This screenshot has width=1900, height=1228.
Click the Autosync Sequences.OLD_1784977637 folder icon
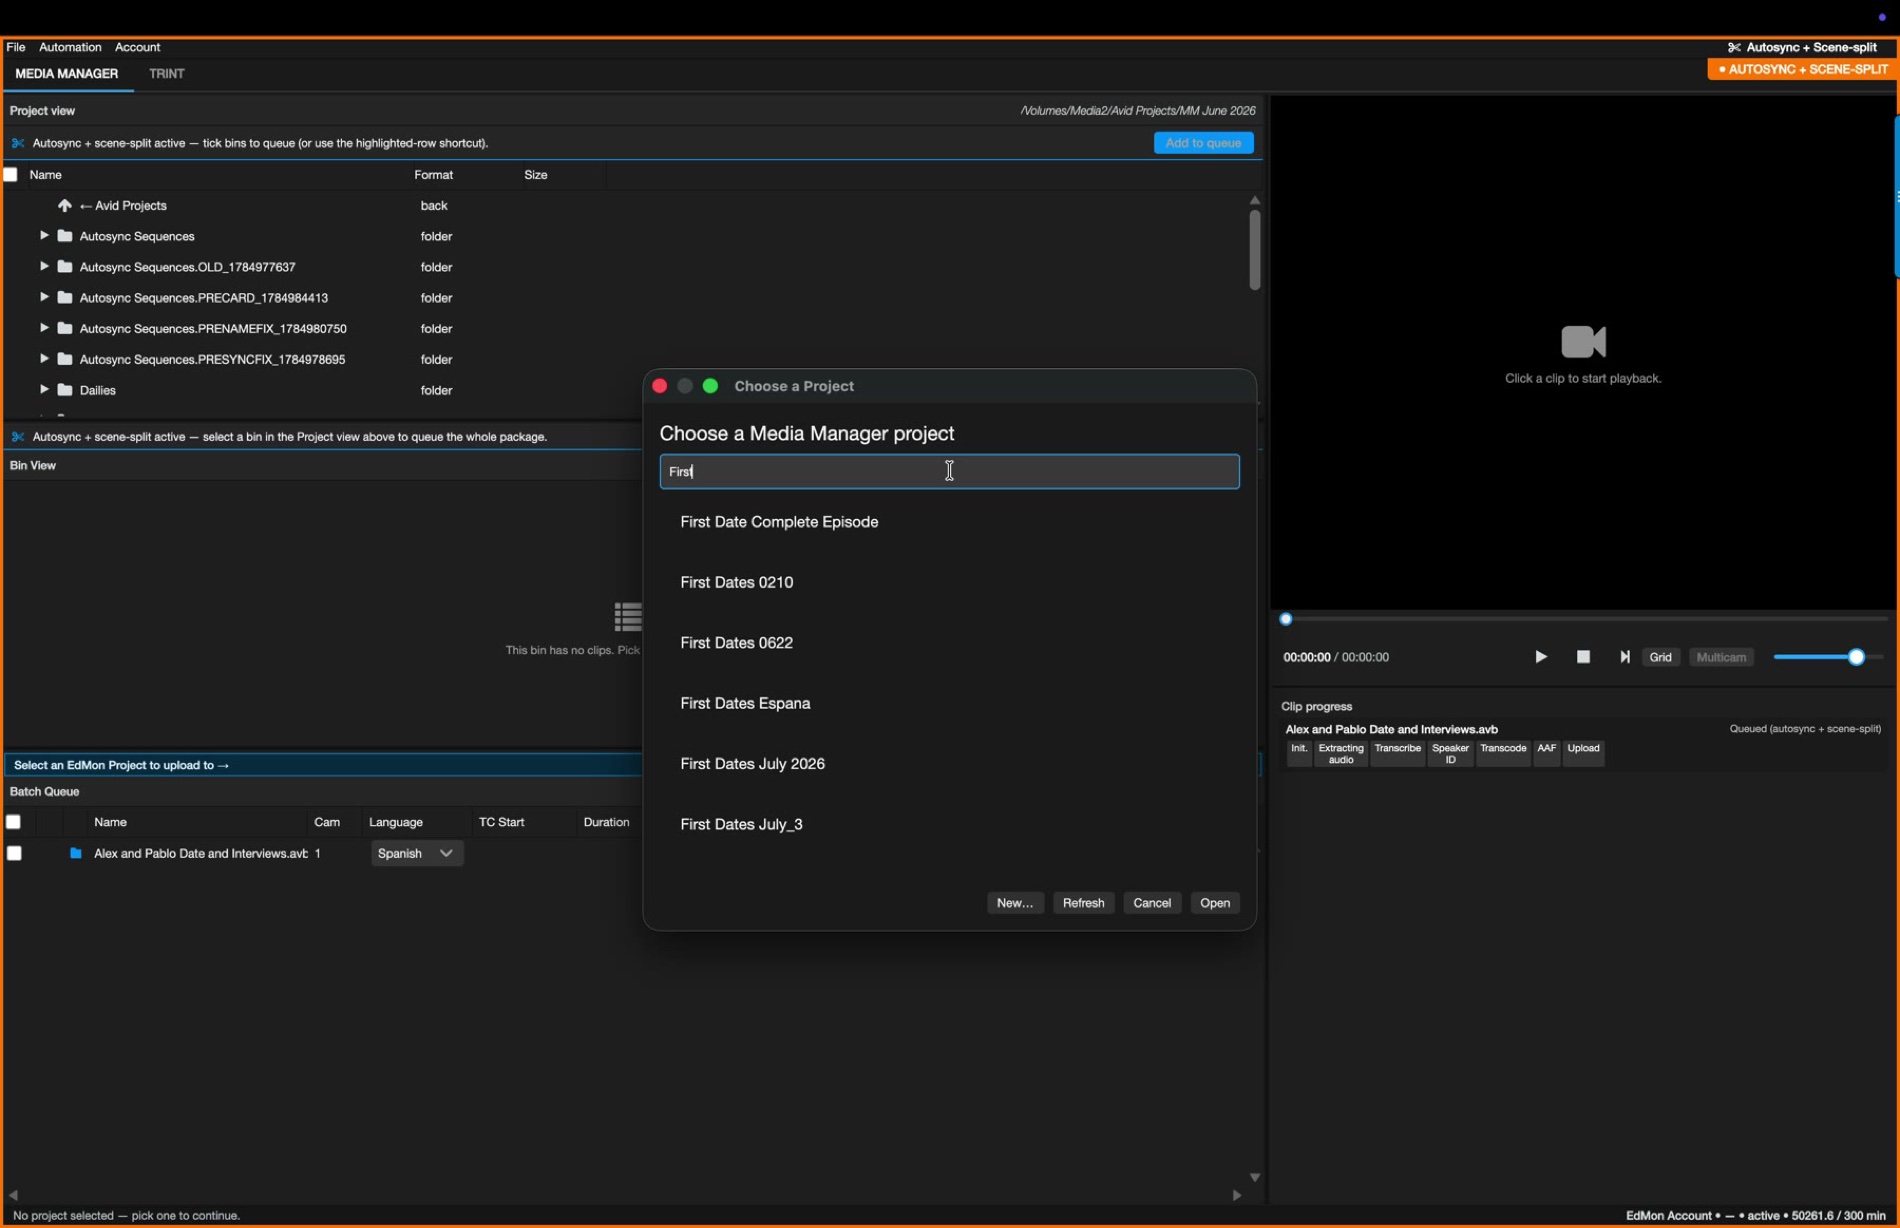(65, 267)
